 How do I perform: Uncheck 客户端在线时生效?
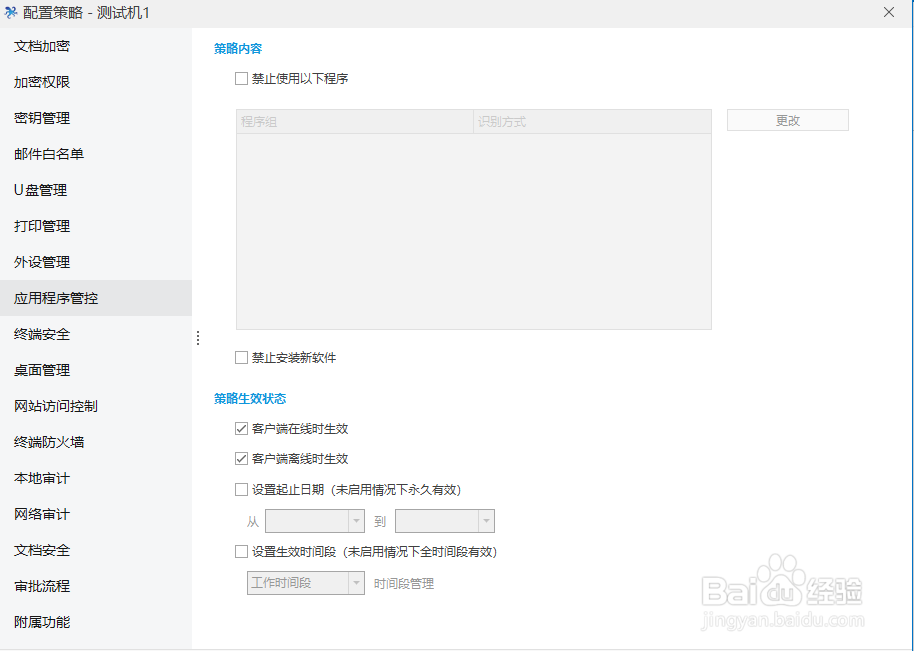[x=240, y=427]
